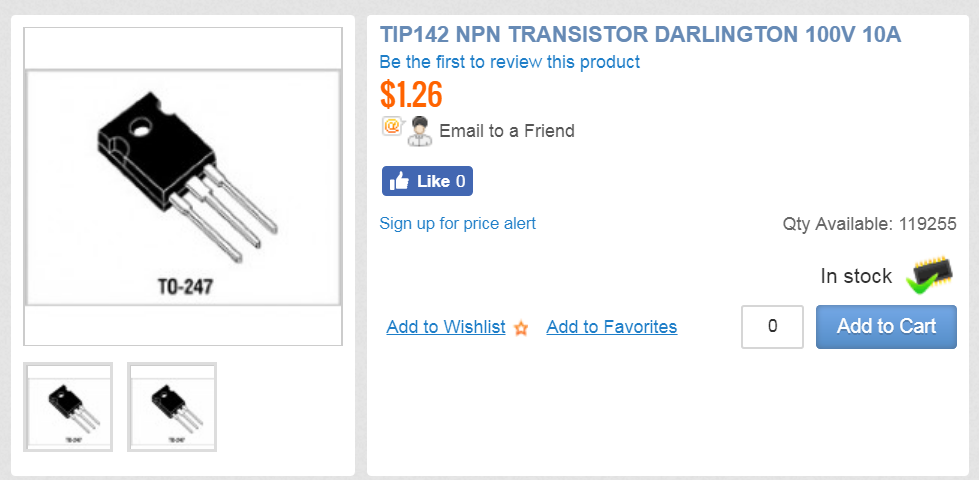979x480 pixels.
Task: Open the Email to a Friend link
Action: point(506,131)
